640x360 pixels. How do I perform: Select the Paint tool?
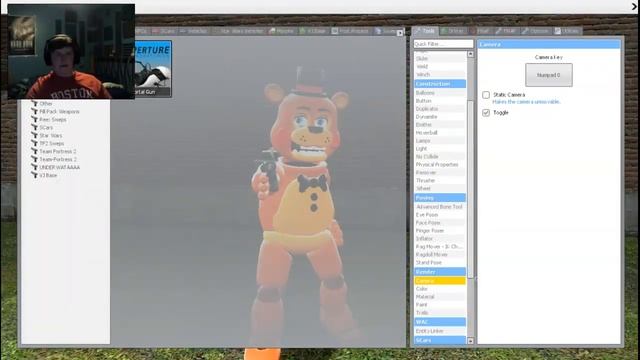click(440, 305)
